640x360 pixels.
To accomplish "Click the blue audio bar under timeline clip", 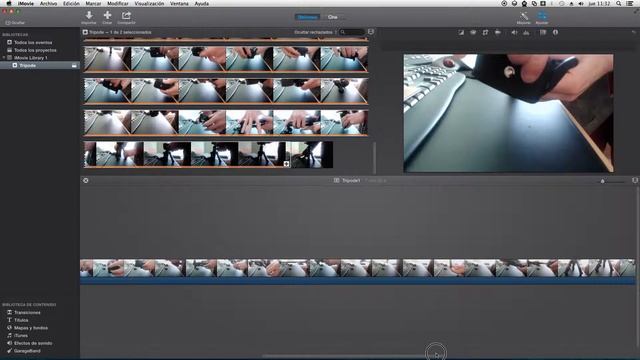I will [358, 281].
